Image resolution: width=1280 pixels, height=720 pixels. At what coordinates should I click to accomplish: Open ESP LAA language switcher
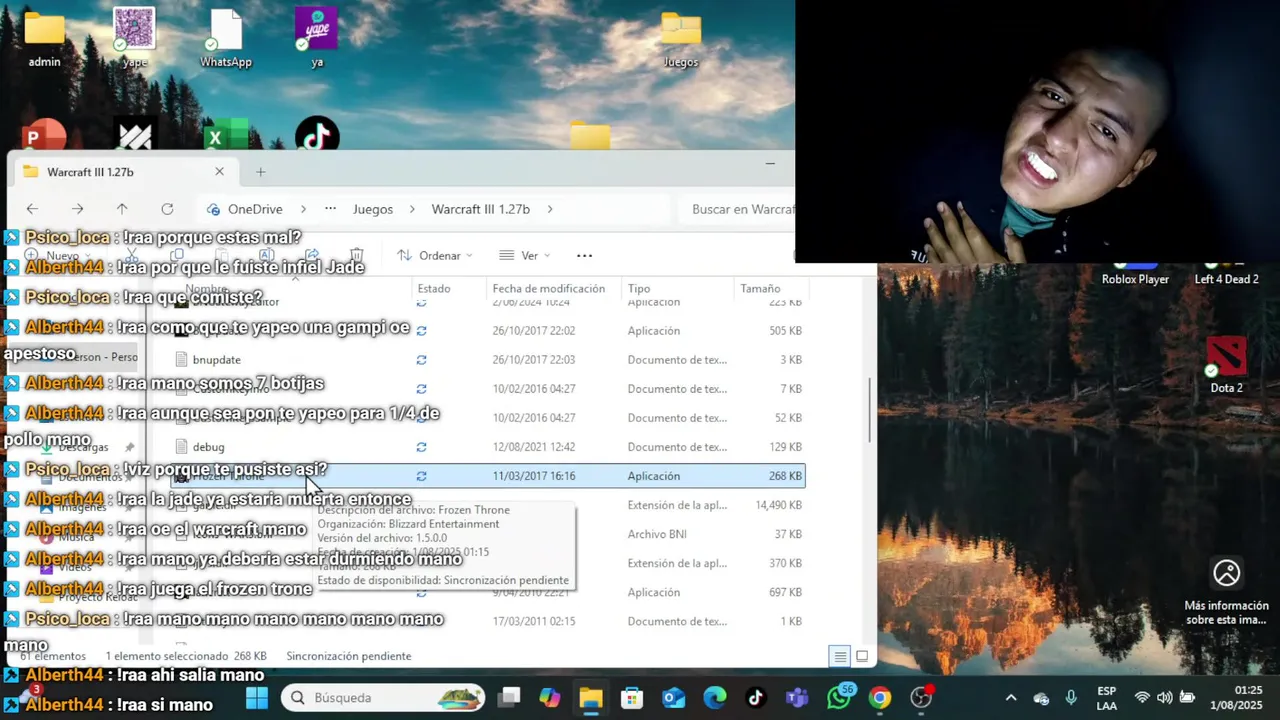1107,698
